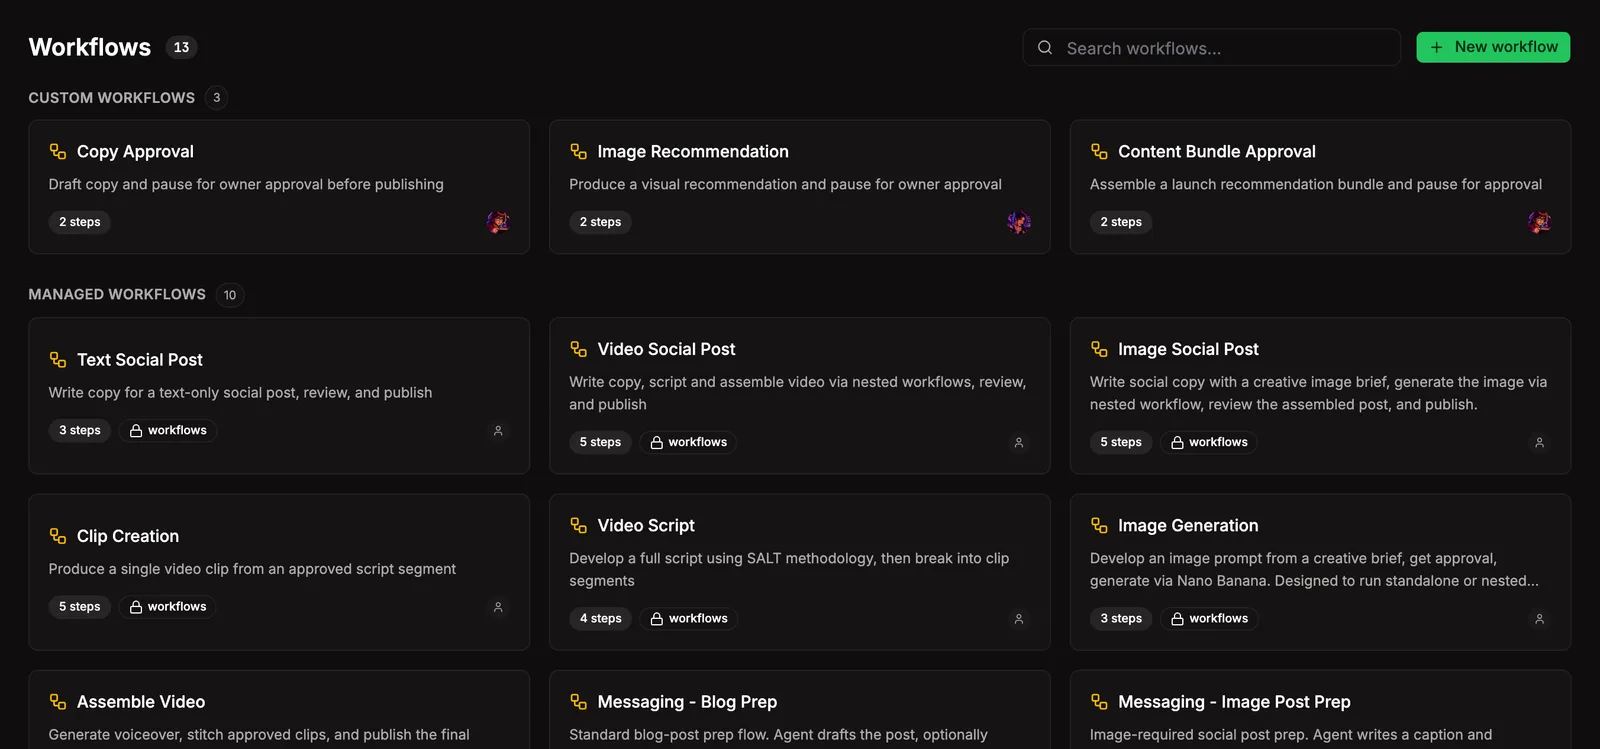Click the 2 steps badge on Content Bundle Approval

pyautogui.click(x=1121, y=222)
